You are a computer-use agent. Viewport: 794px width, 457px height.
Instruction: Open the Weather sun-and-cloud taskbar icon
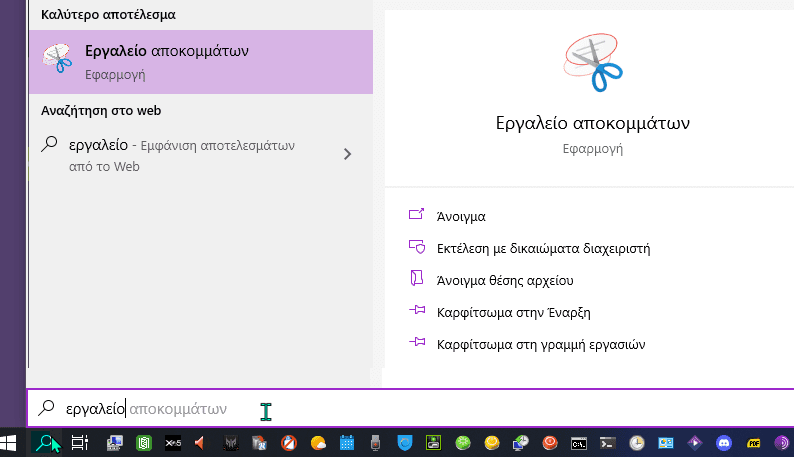pos(318,443)
